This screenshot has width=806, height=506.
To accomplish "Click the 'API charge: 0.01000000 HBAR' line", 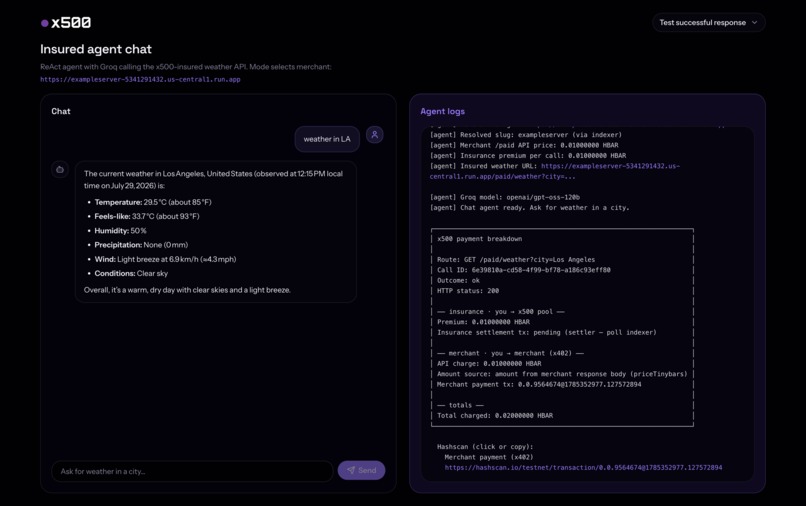I will (x=489, y=364).
